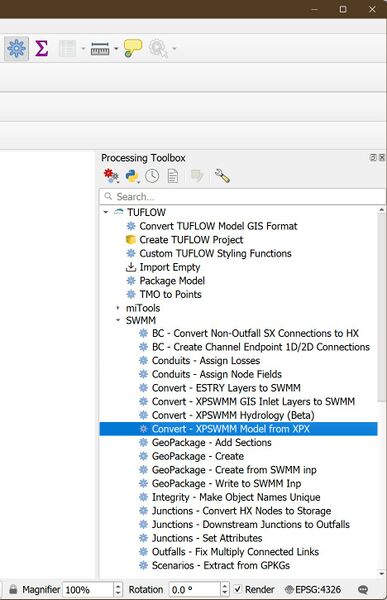Select GeoPackage - Create from SWMM inp
Screen dimensions: 387x600
pyautogui.click(x=234, y=470)
